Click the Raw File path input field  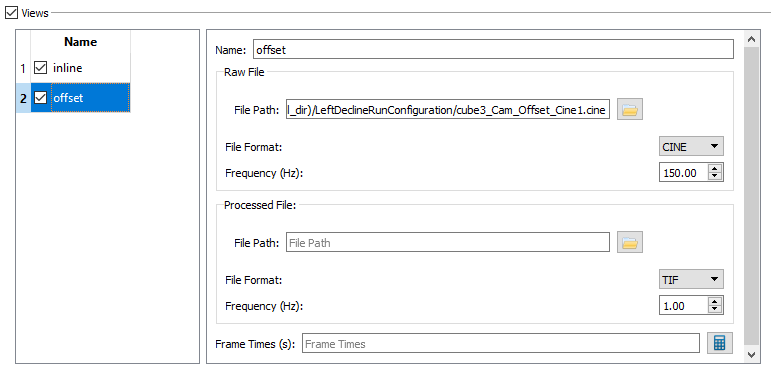click(448, 110)
